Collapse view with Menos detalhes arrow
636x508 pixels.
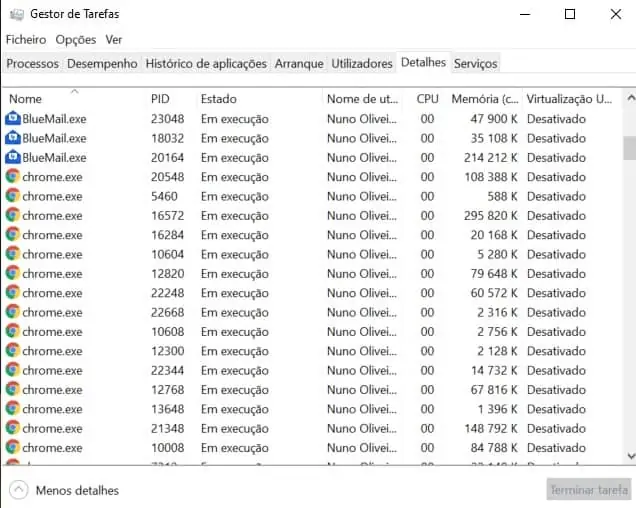coord(18,490)
